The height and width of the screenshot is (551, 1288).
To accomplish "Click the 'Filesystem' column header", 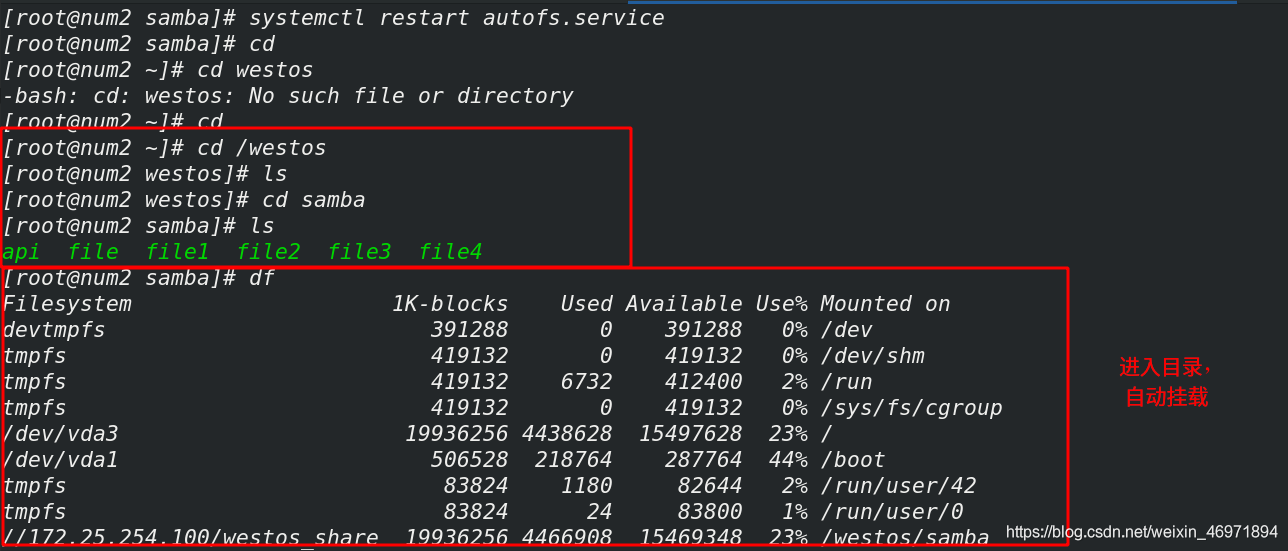I will 67,304.
